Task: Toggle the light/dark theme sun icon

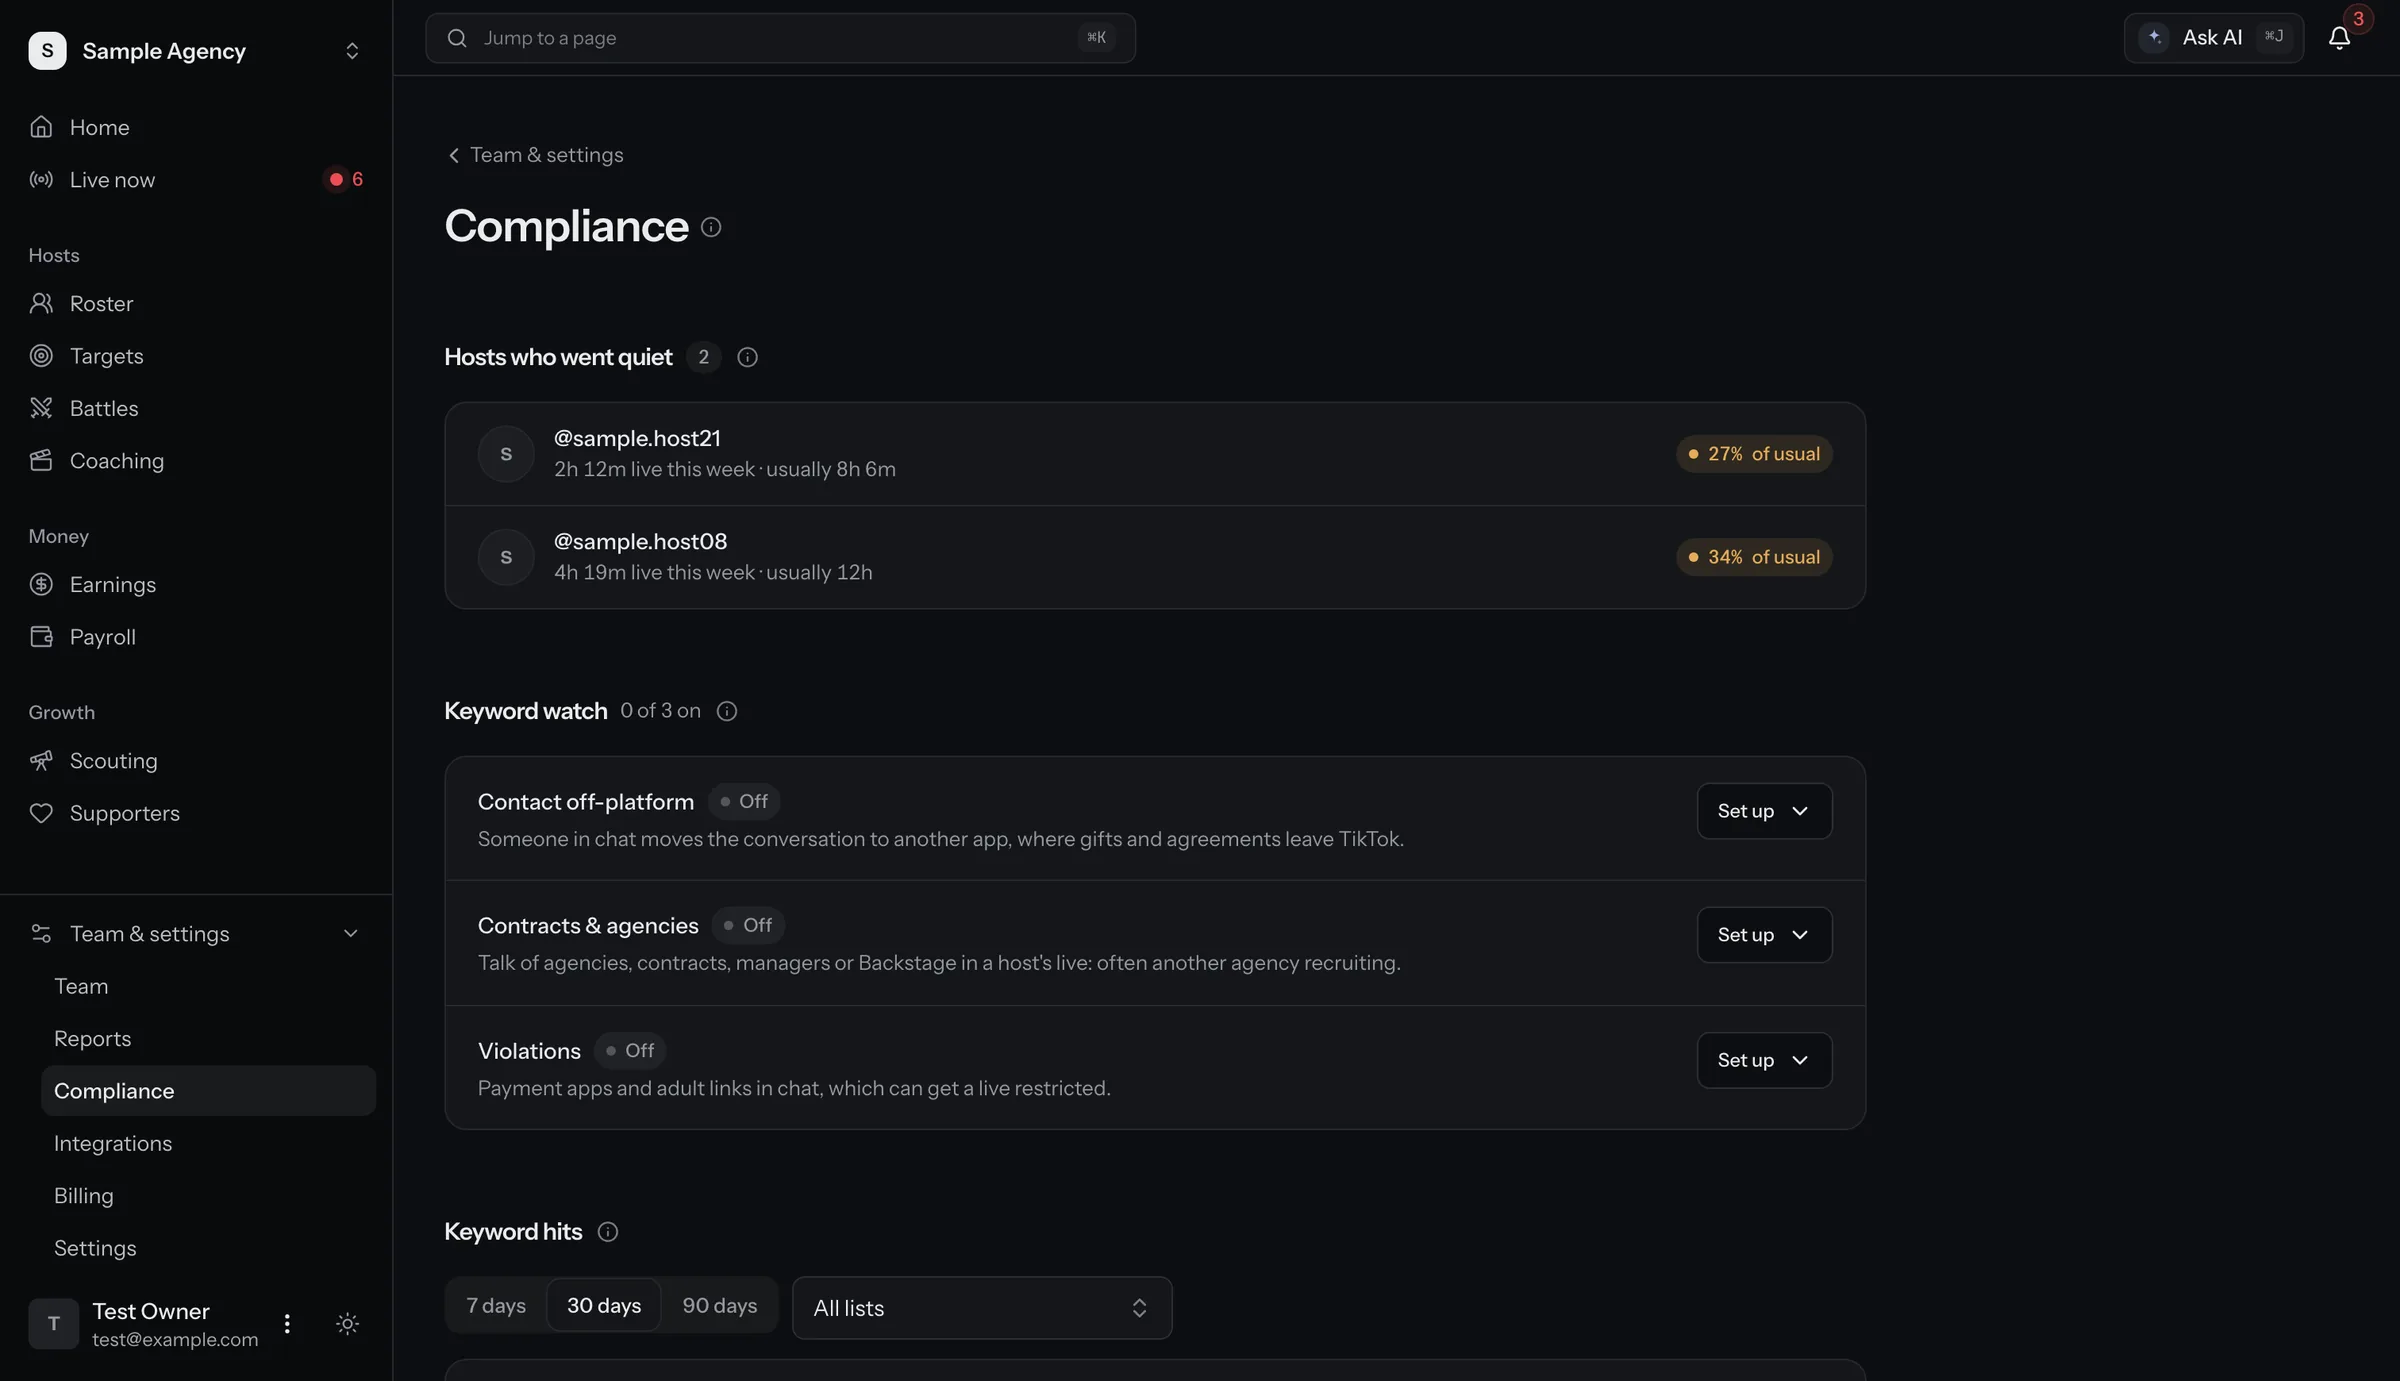Action: coord(347,1324)
